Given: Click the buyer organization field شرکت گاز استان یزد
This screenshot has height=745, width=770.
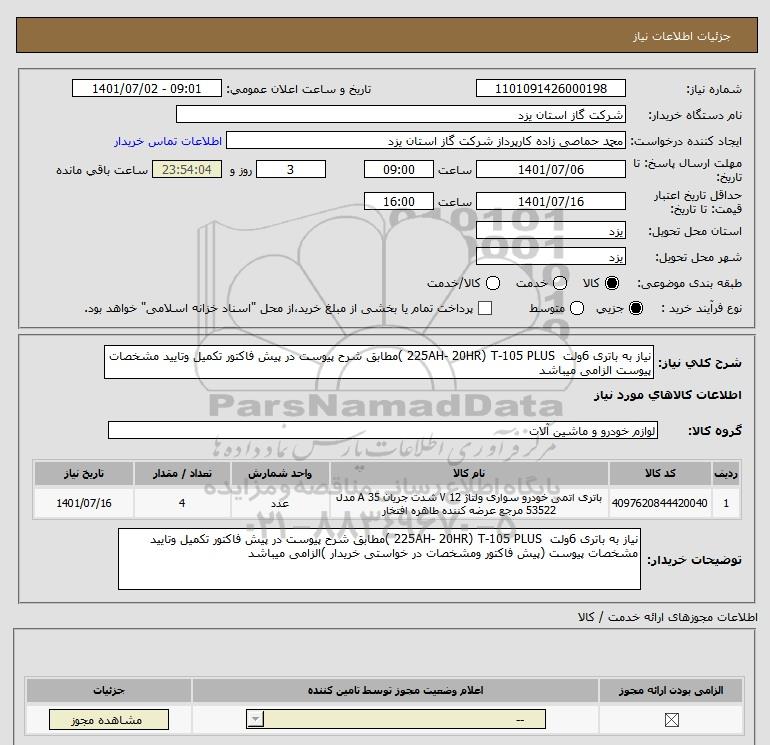Looking at the screenshot, I should pos(401,114).
